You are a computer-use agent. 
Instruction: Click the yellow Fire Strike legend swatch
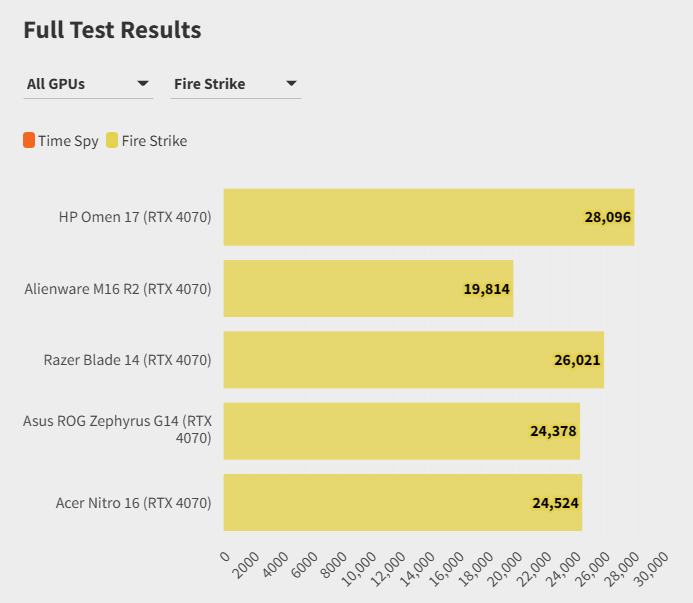(112, 141)
